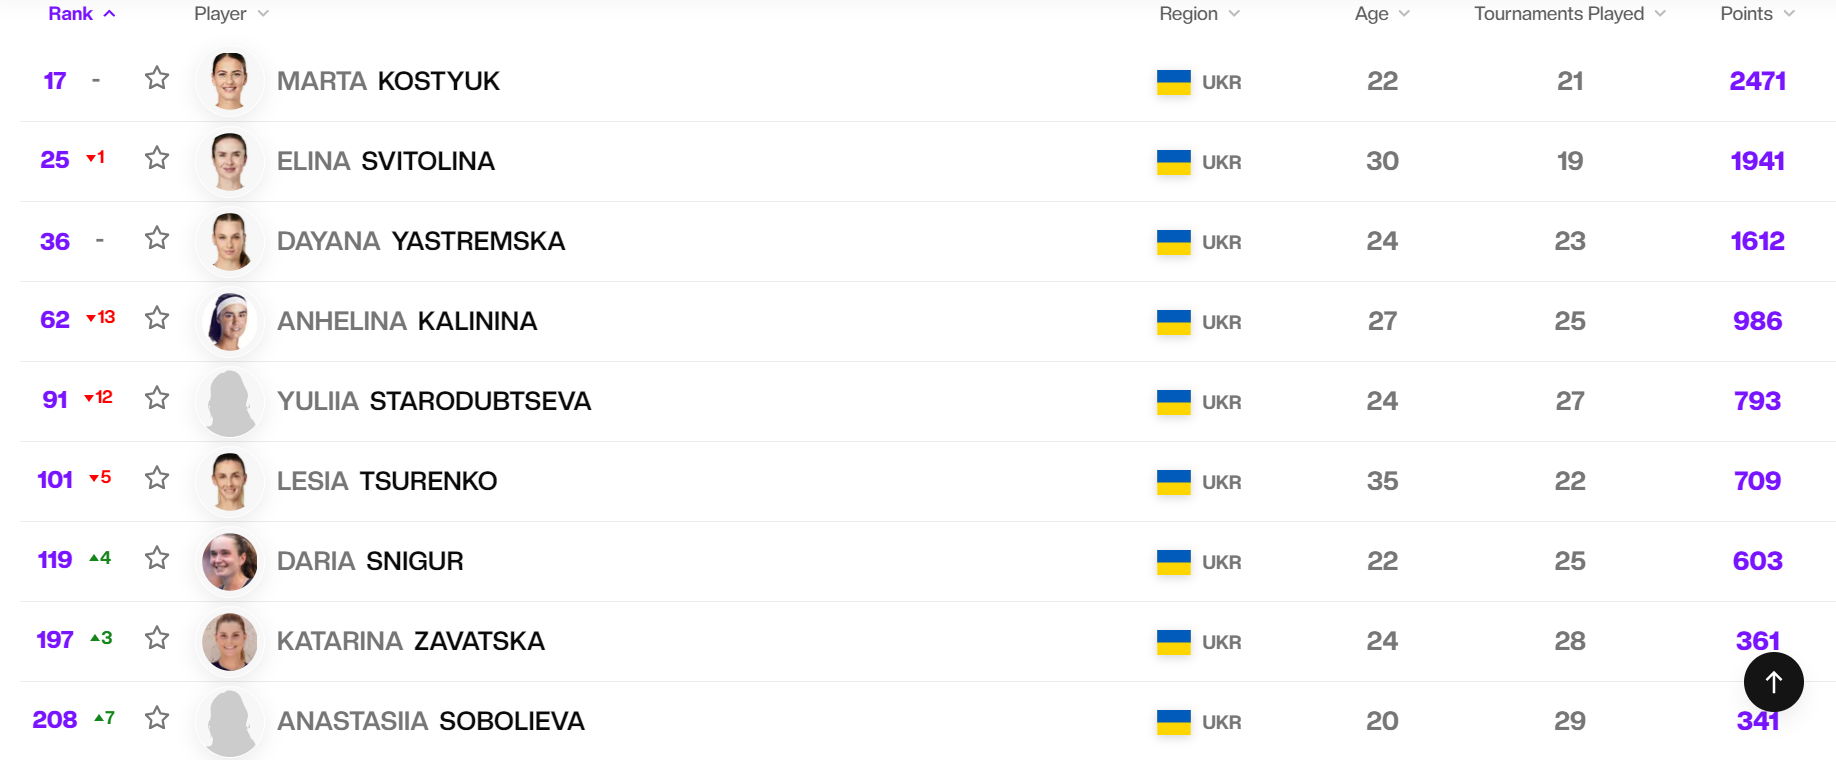Click the placeholder avatar for Yuliia Starodubtseva
This screenshot has height=760, width=1836.
tap(229, 401)
